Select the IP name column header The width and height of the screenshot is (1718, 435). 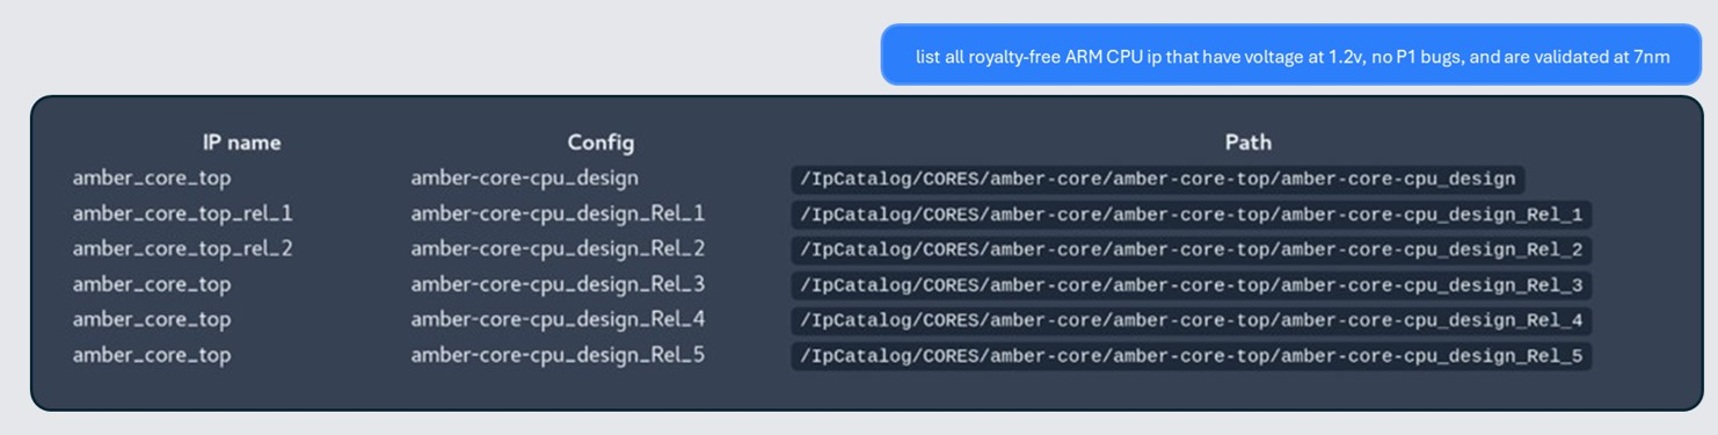coord(242,143)
